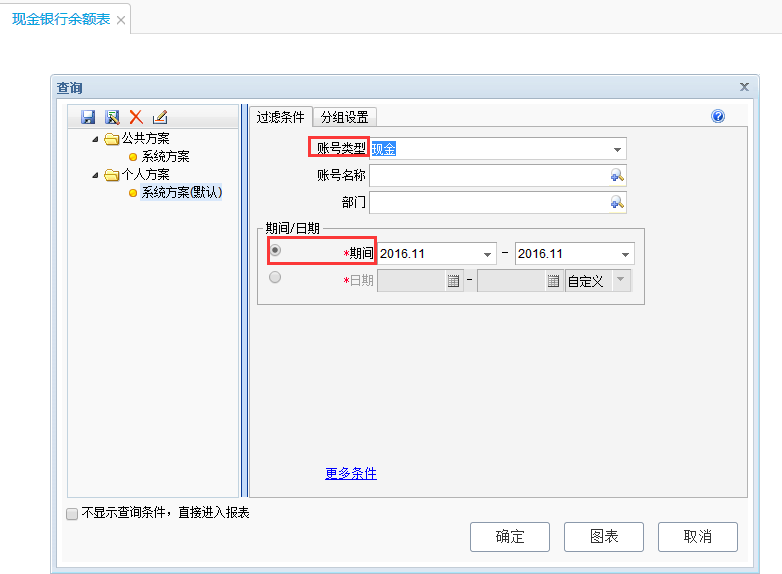Open the end period 2016.11 dropdown
Viewport: 782px width, 574px height.
(625, 254)
